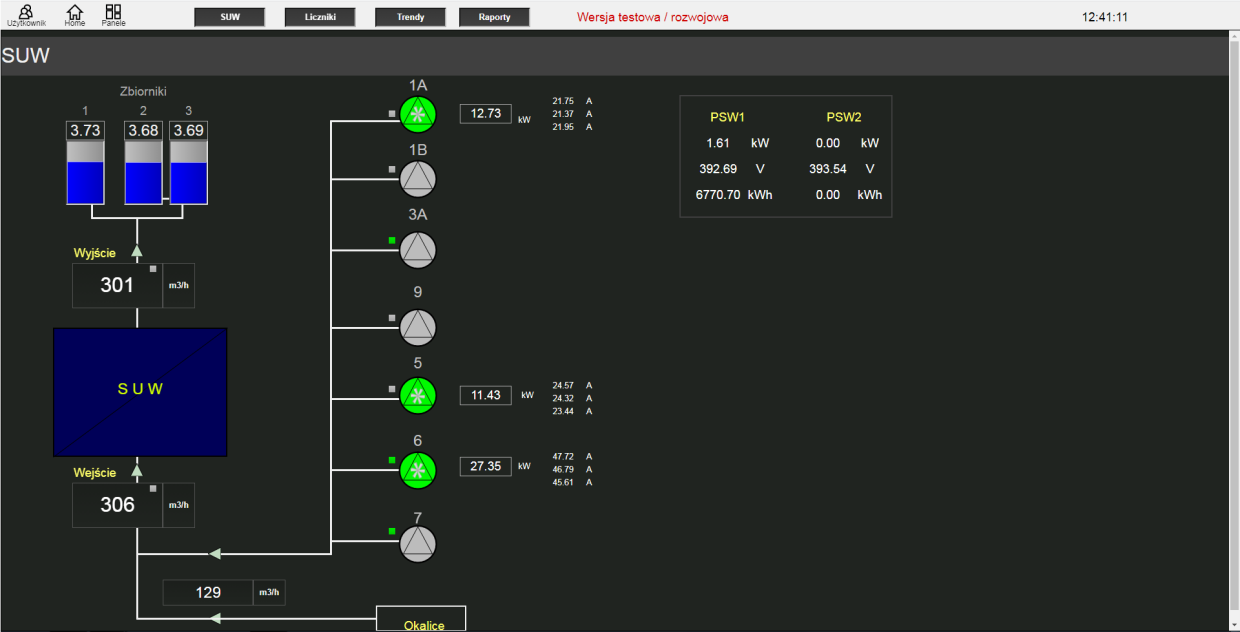
Task: Select the running pump 6 icon
Action: (x=418, y=469)
